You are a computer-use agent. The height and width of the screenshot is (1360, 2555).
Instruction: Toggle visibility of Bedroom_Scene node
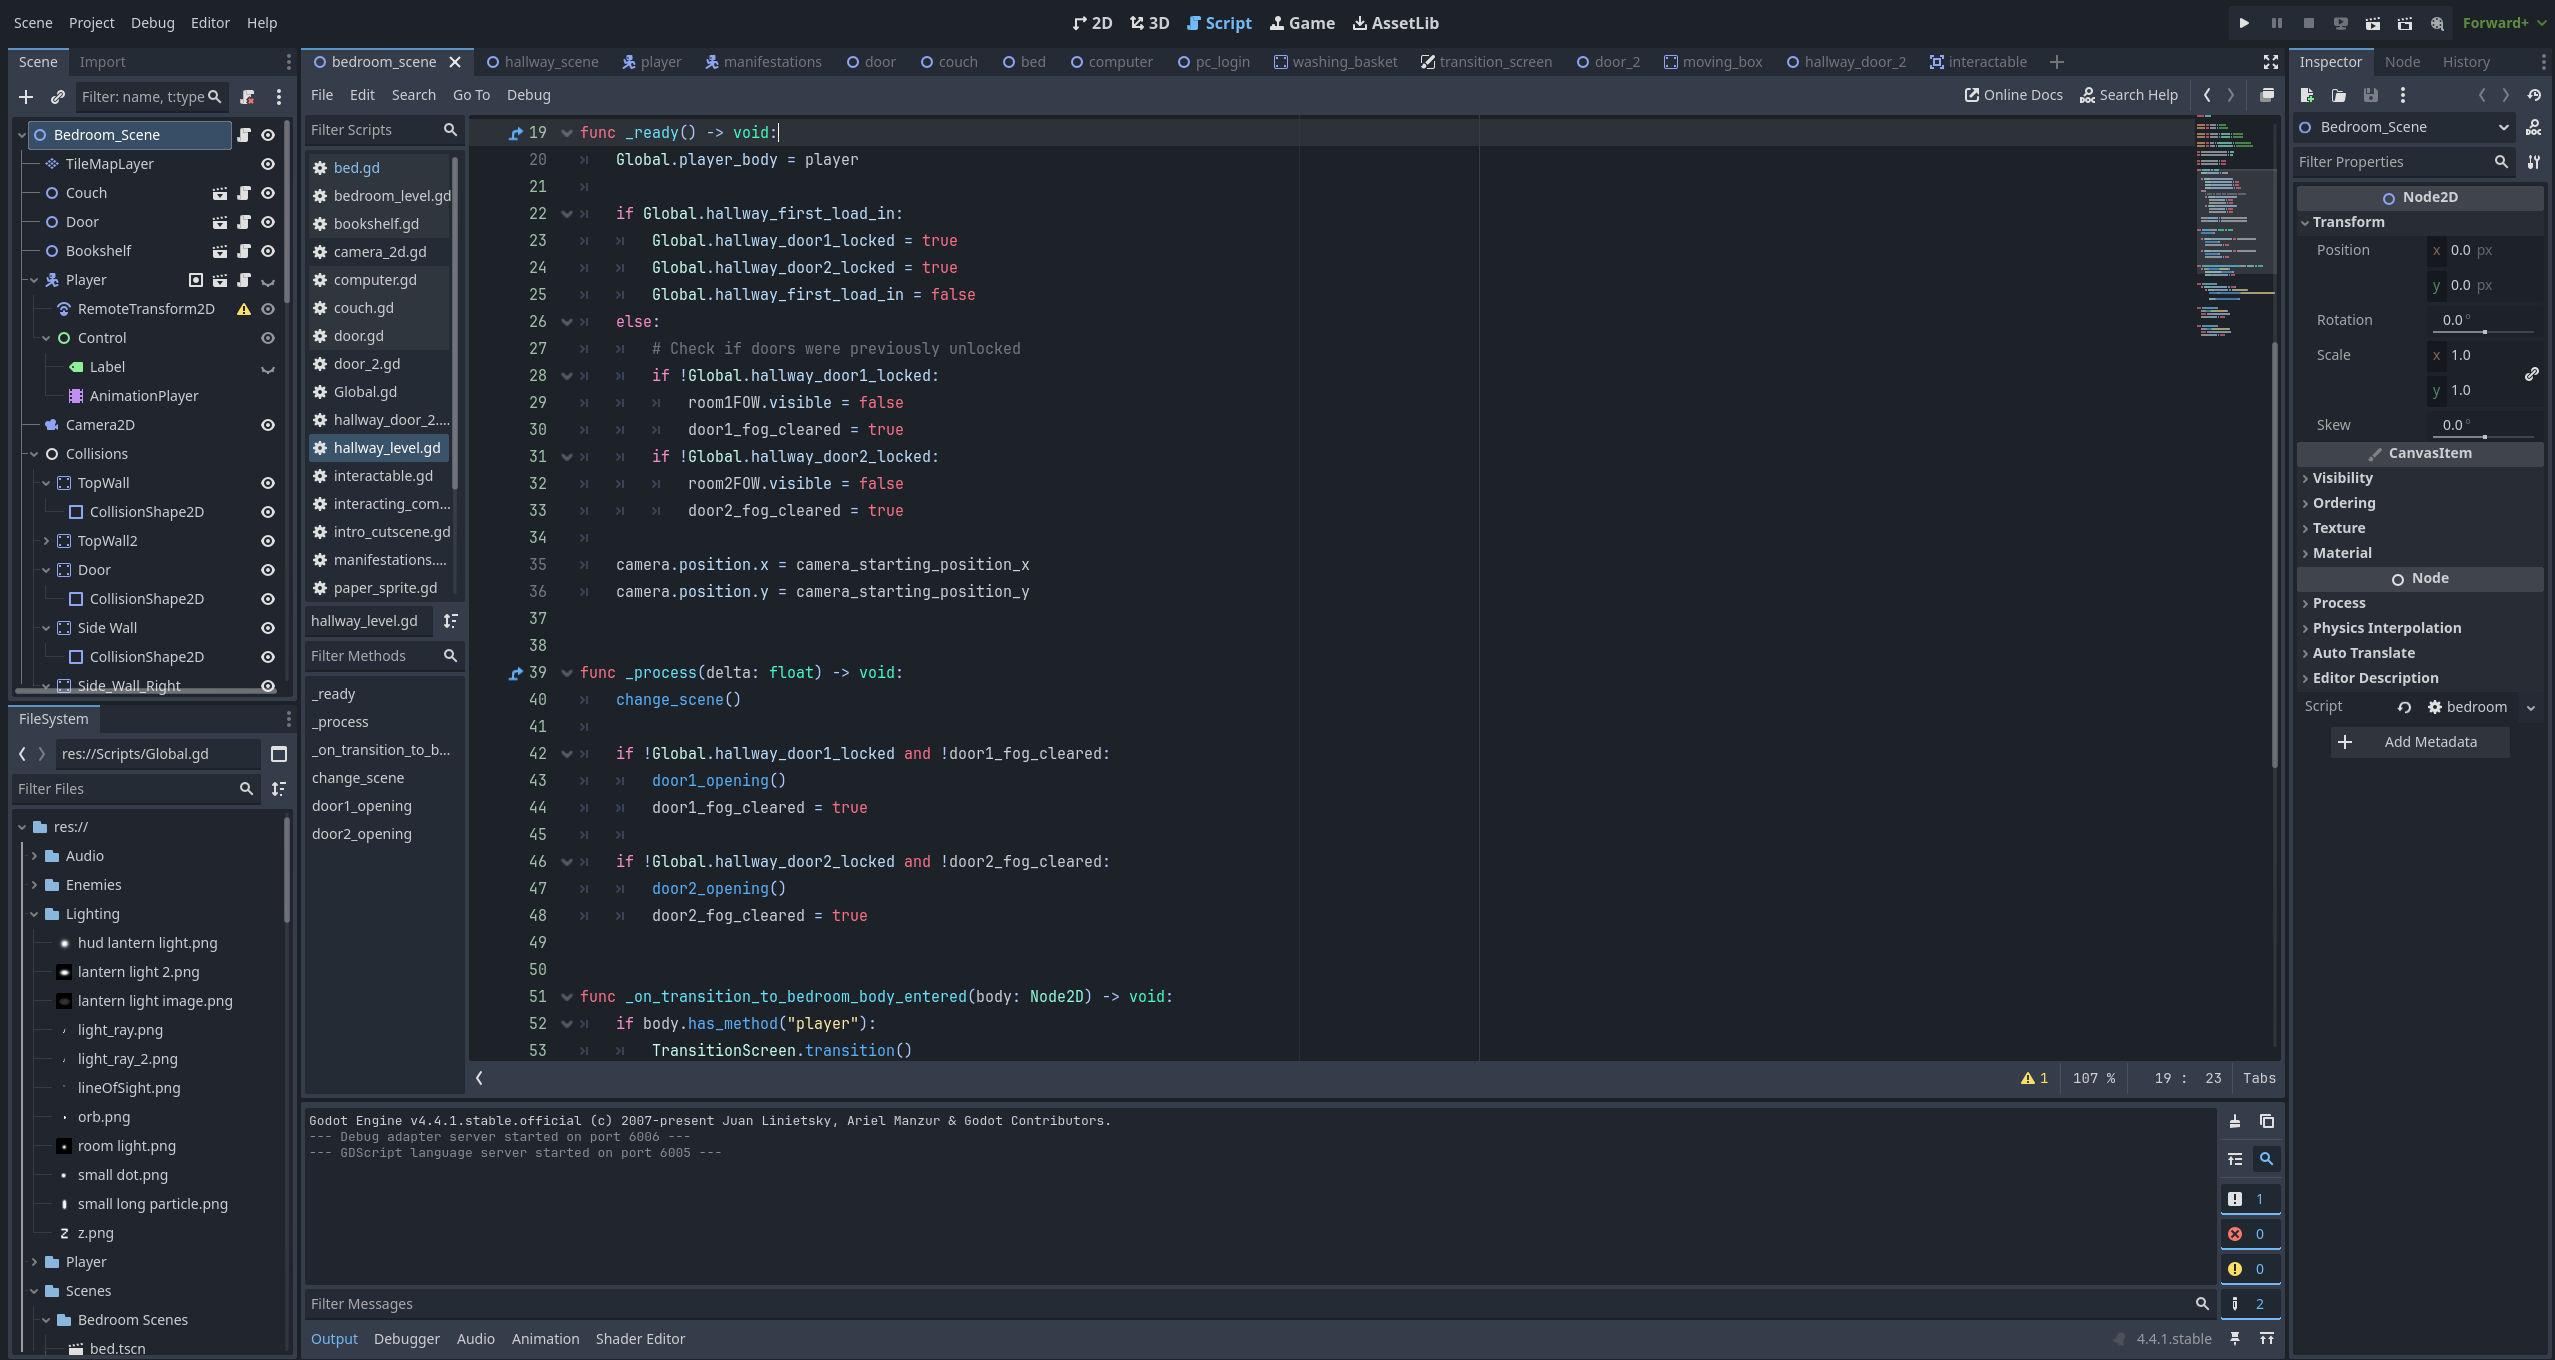(x=268, y=135)
